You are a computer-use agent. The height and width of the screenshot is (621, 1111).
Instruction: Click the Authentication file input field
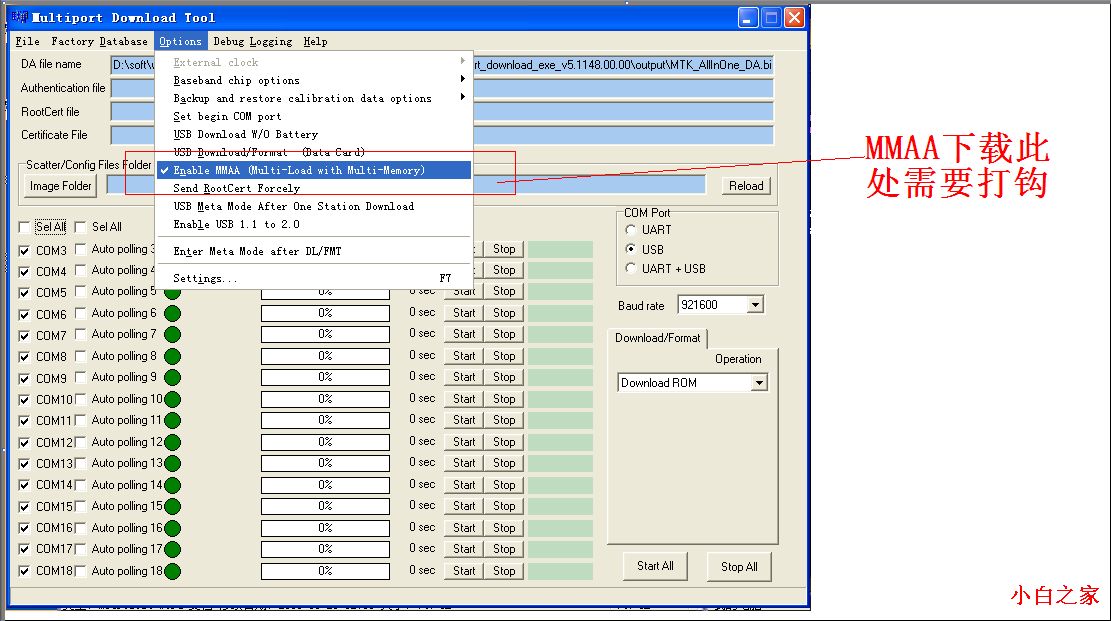click(x=442, y=88)
